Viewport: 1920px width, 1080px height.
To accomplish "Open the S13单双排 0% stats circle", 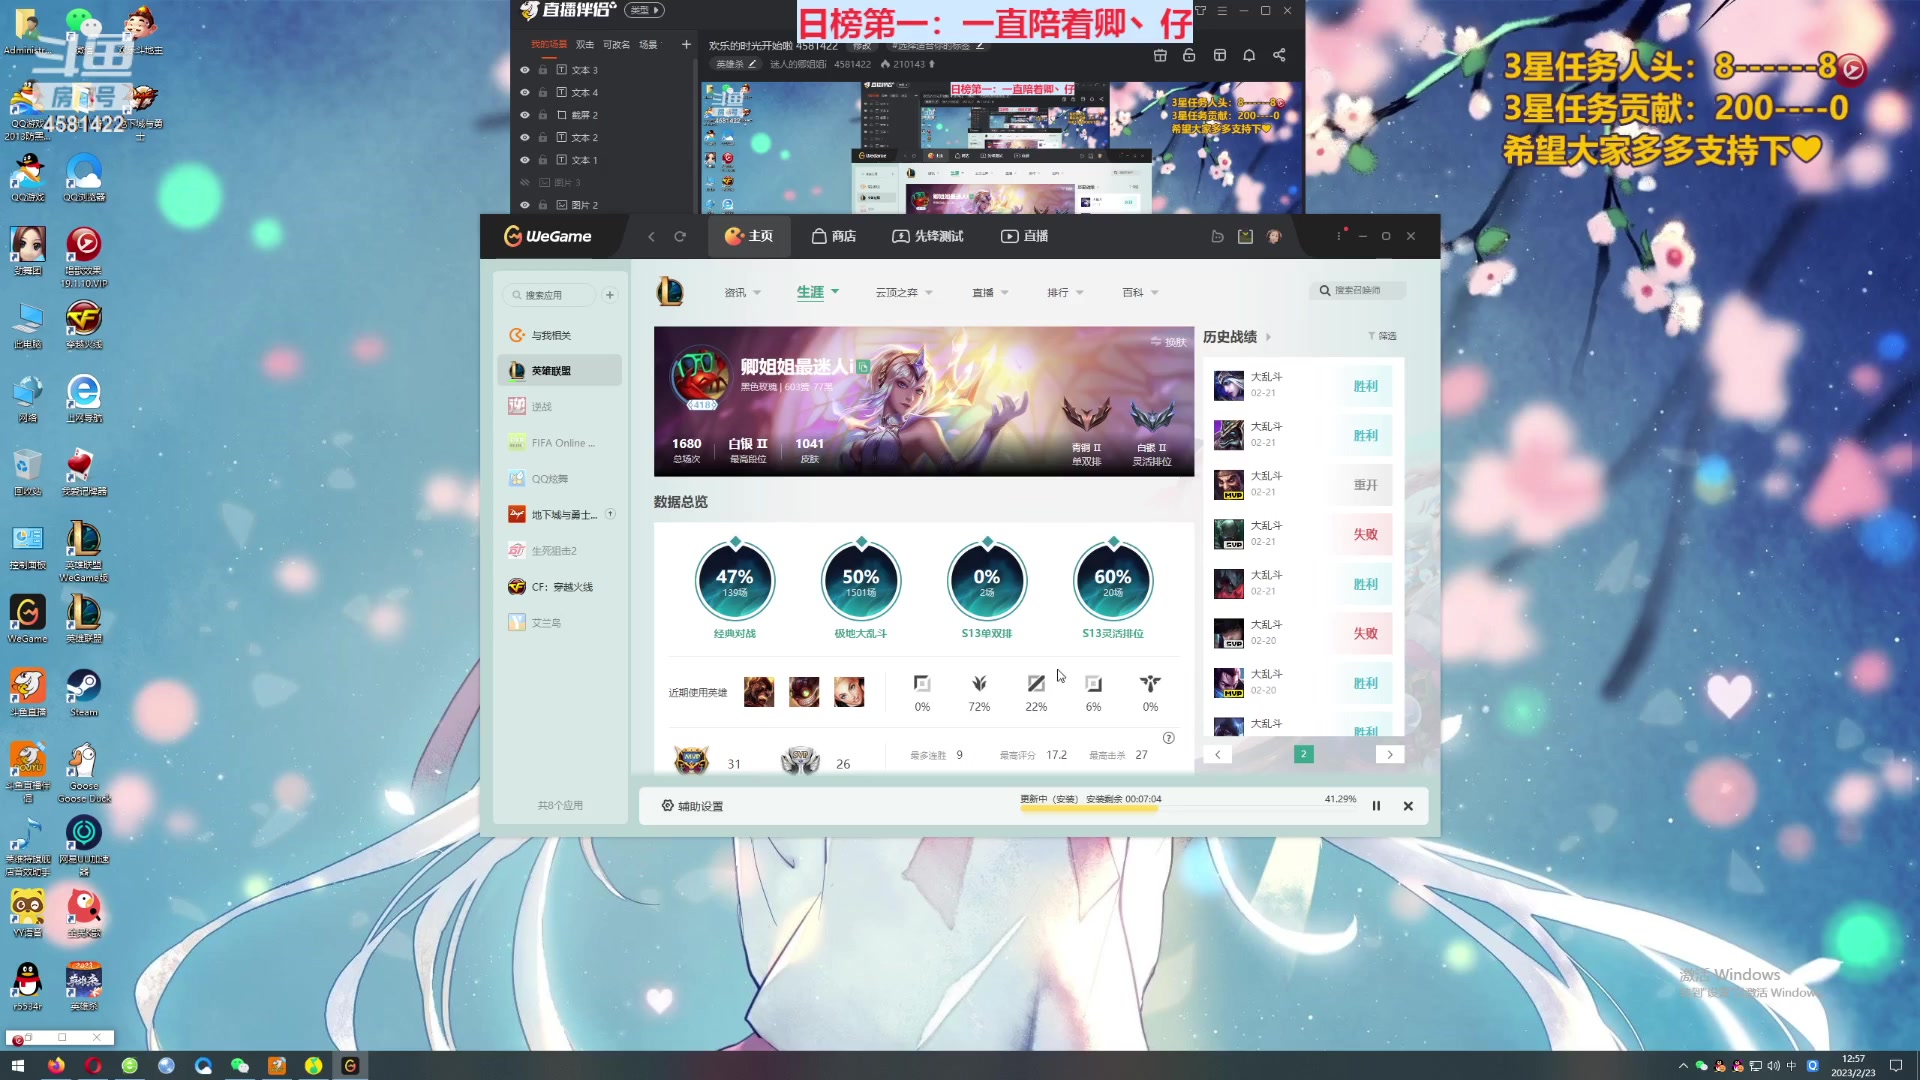I will pos(987,582).
